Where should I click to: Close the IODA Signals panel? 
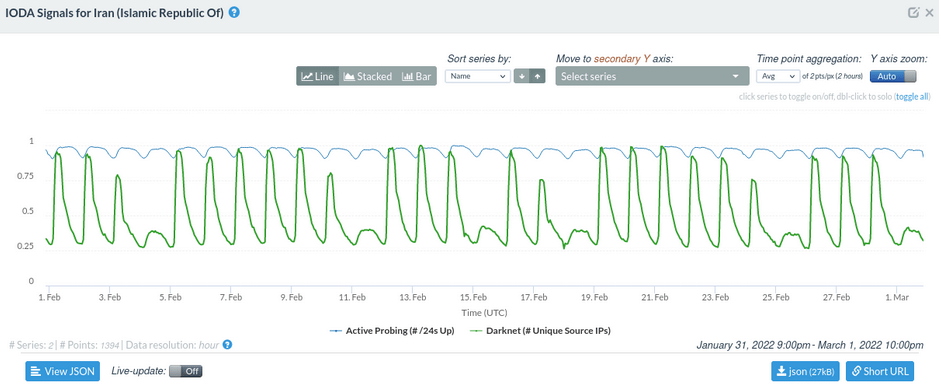pyautogui.click(x=929, y=13)
